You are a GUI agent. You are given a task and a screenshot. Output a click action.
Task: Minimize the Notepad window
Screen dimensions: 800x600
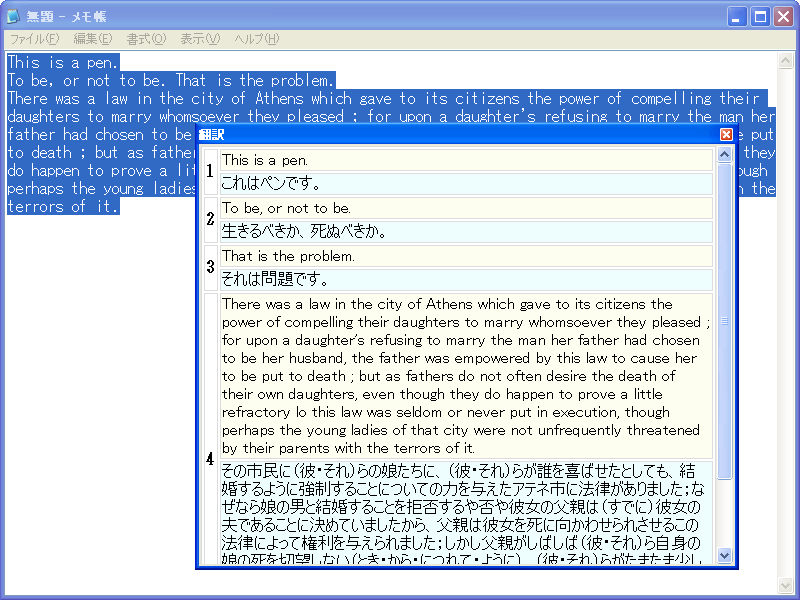pyautogui.click(x=736, y=16)
